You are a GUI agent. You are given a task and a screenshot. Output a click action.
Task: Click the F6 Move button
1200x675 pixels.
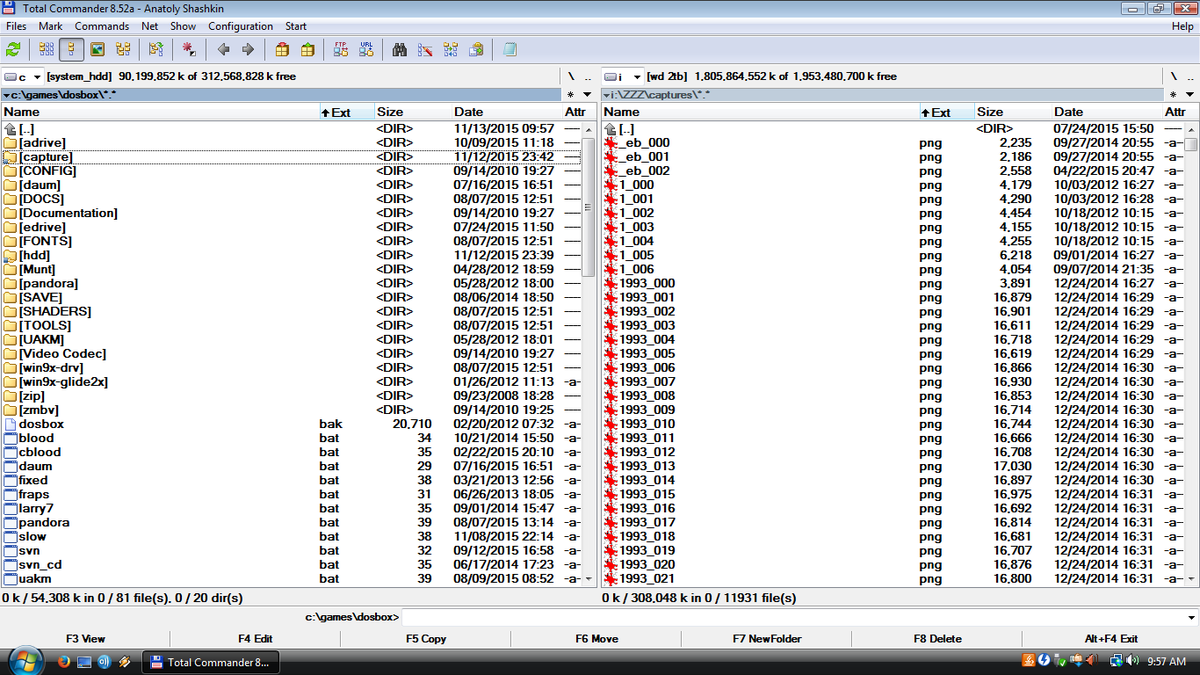click(x=597, y=638)
